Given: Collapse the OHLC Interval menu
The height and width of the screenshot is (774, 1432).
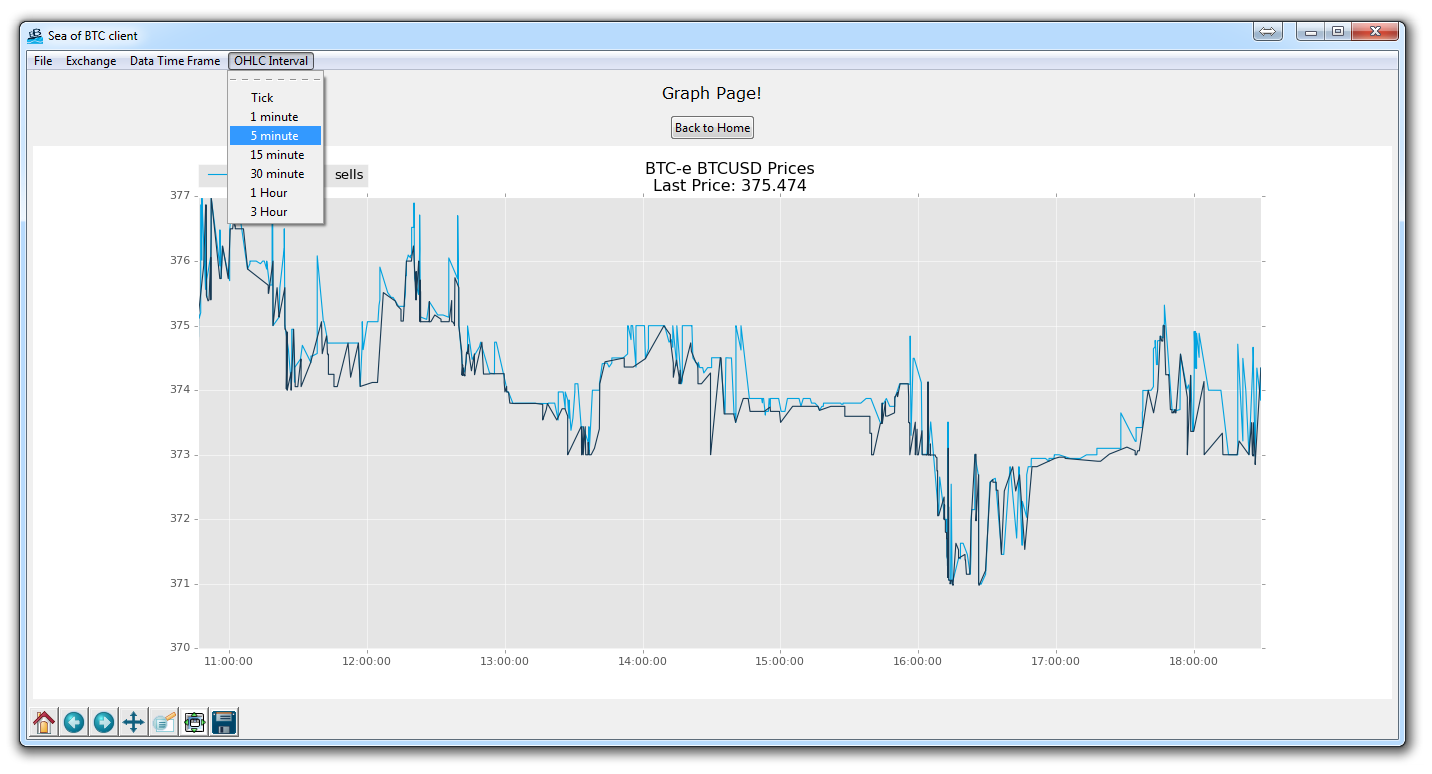Looking at the screenshot, I should [271, 61].
